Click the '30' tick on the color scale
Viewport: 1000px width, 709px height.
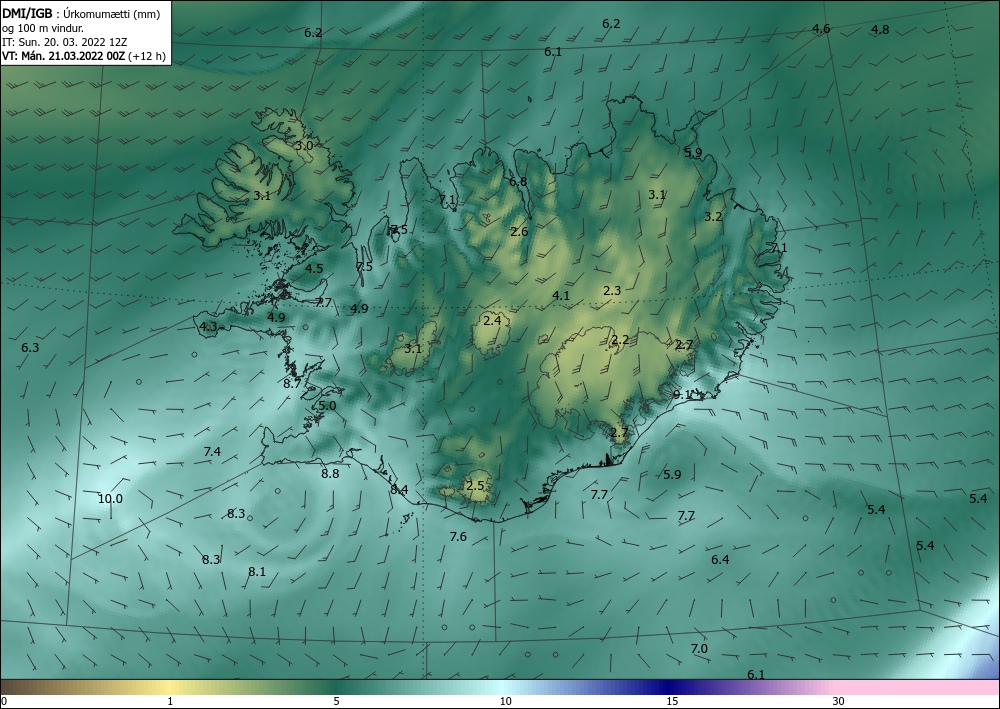839,701
